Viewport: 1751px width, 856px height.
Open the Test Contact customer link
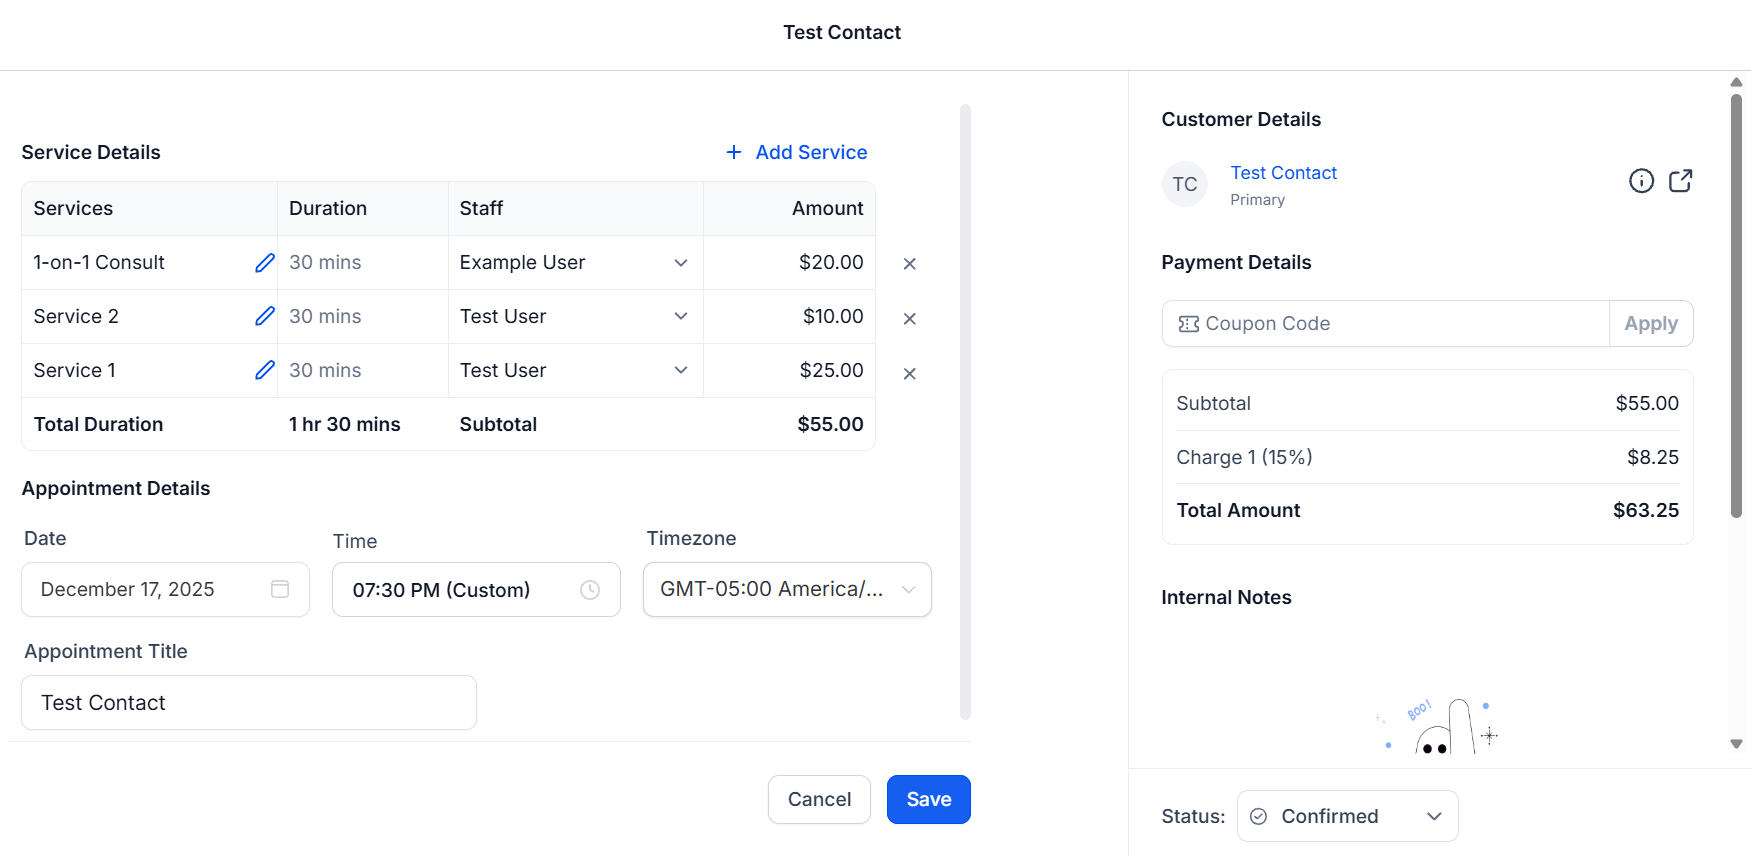pos(1283,173)
